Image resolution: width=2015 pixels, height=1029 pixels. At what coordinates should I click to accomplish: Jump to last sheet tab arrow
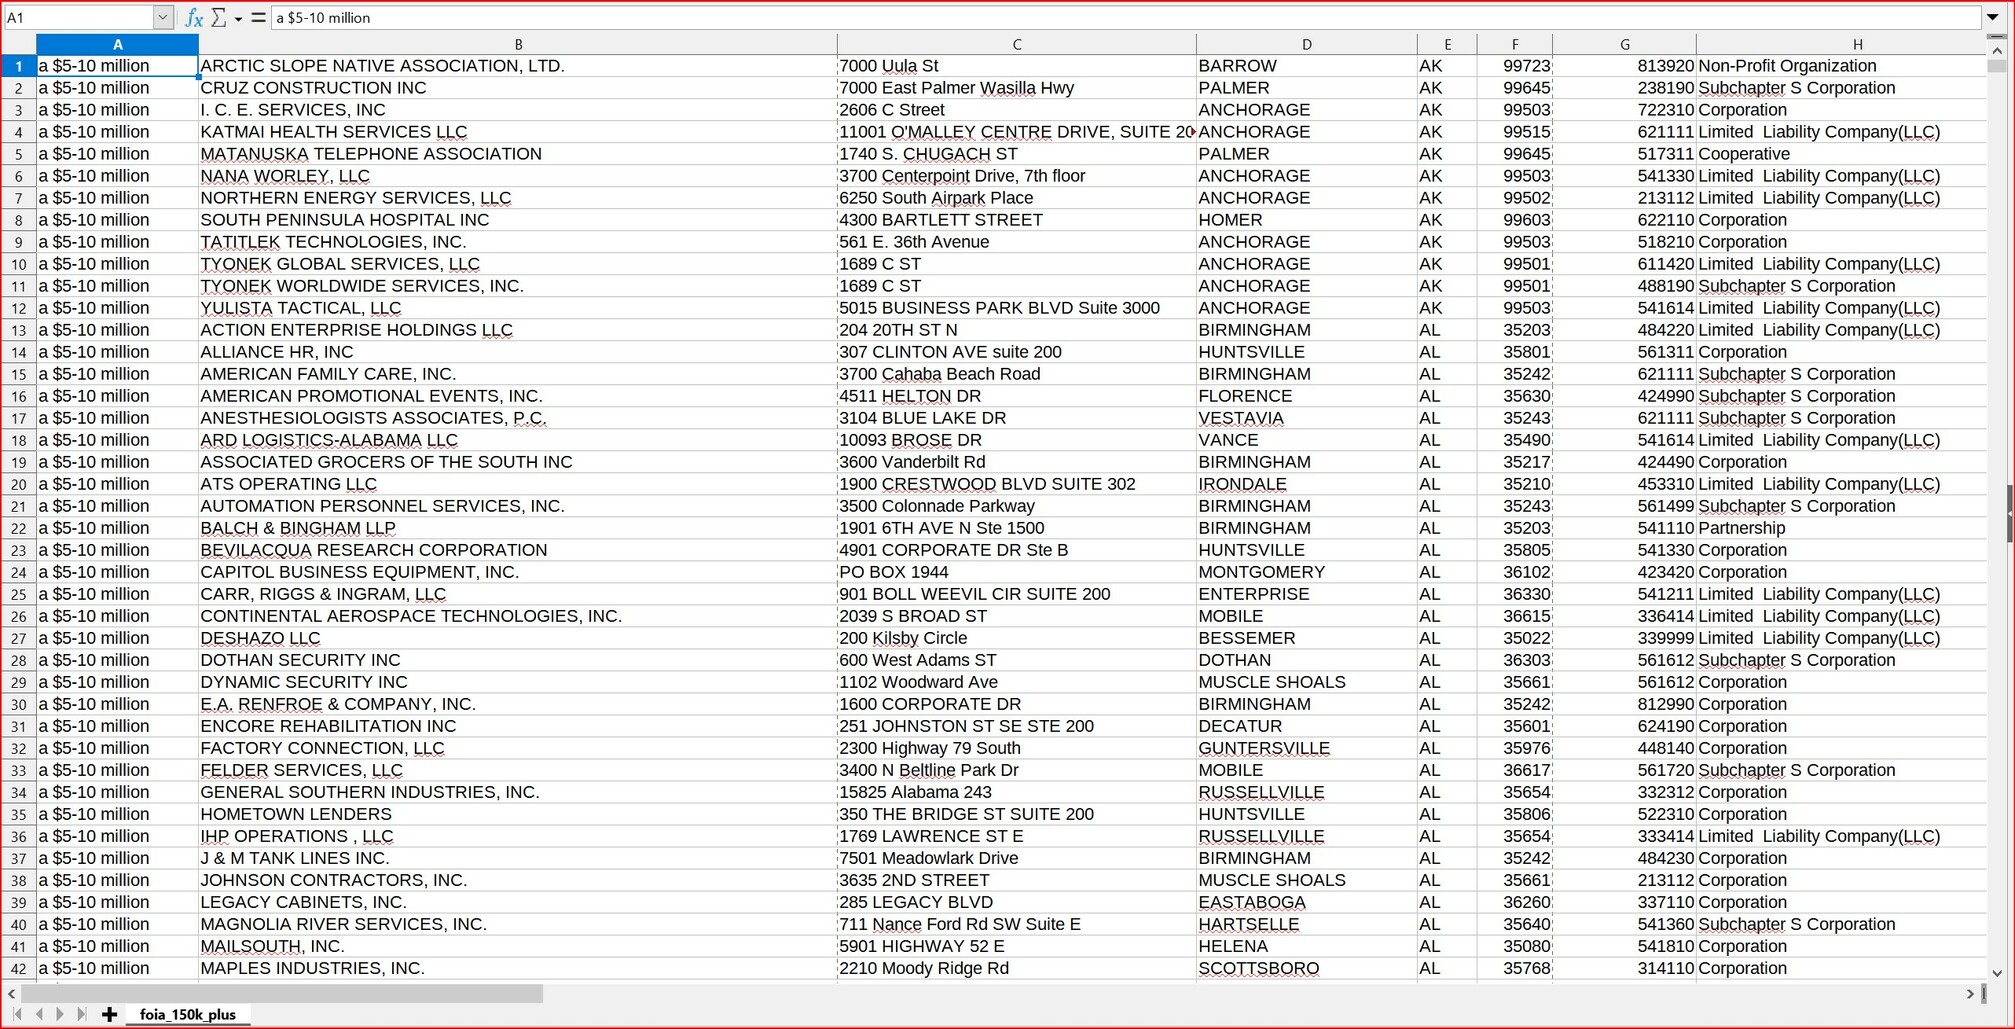tap(81, 1014)
